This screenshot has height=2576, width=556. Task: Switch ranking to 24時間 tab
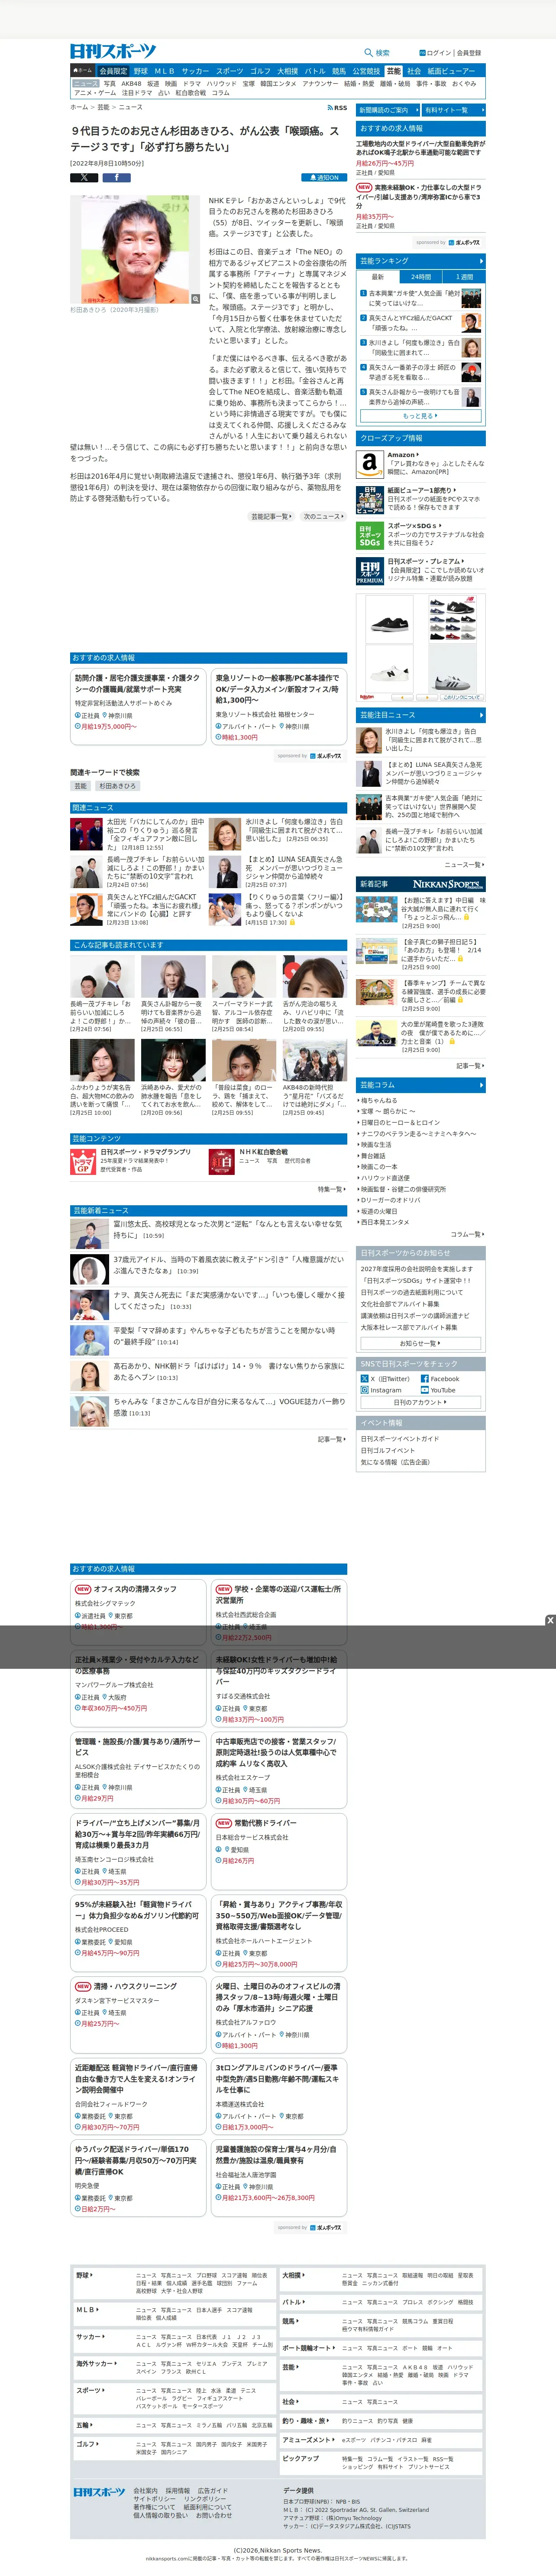pyautogui.click(x=421, y=277)
